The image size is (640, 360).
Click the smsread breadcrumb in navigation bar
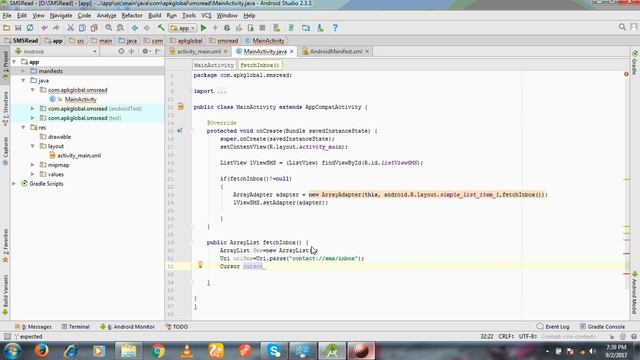click(227, 41)
